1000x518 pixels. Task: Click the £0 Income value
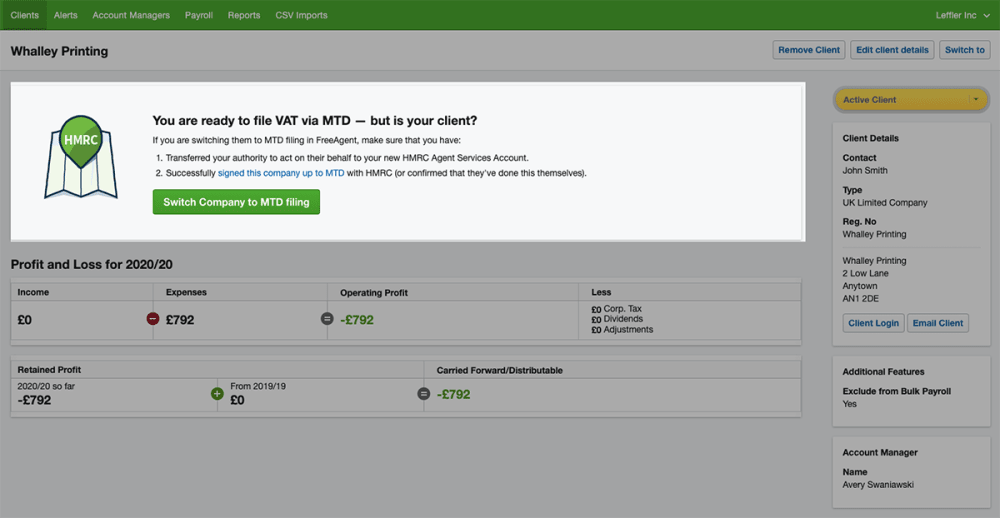pyautogui.click(x=25, y=320)
